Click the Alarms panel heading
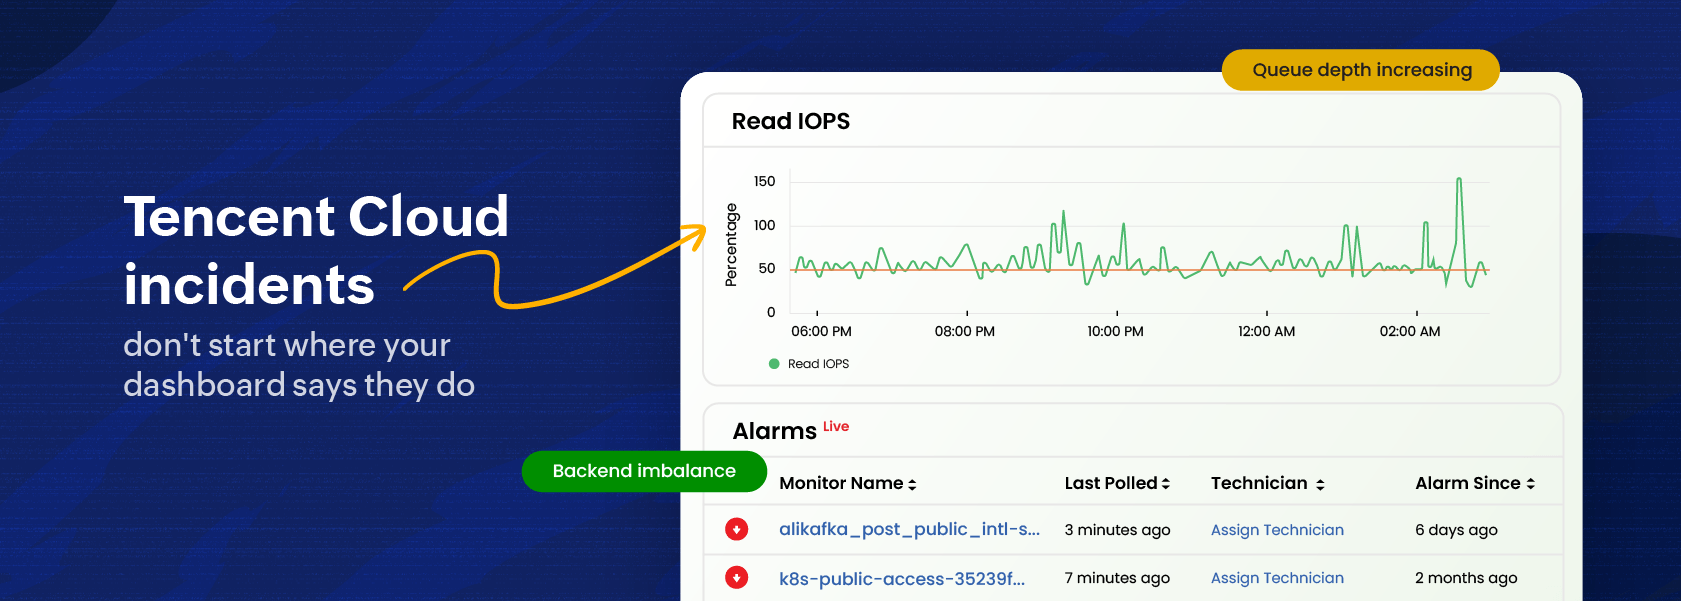The height and width of the screenshot is (601, 1681). click(775, 431)
